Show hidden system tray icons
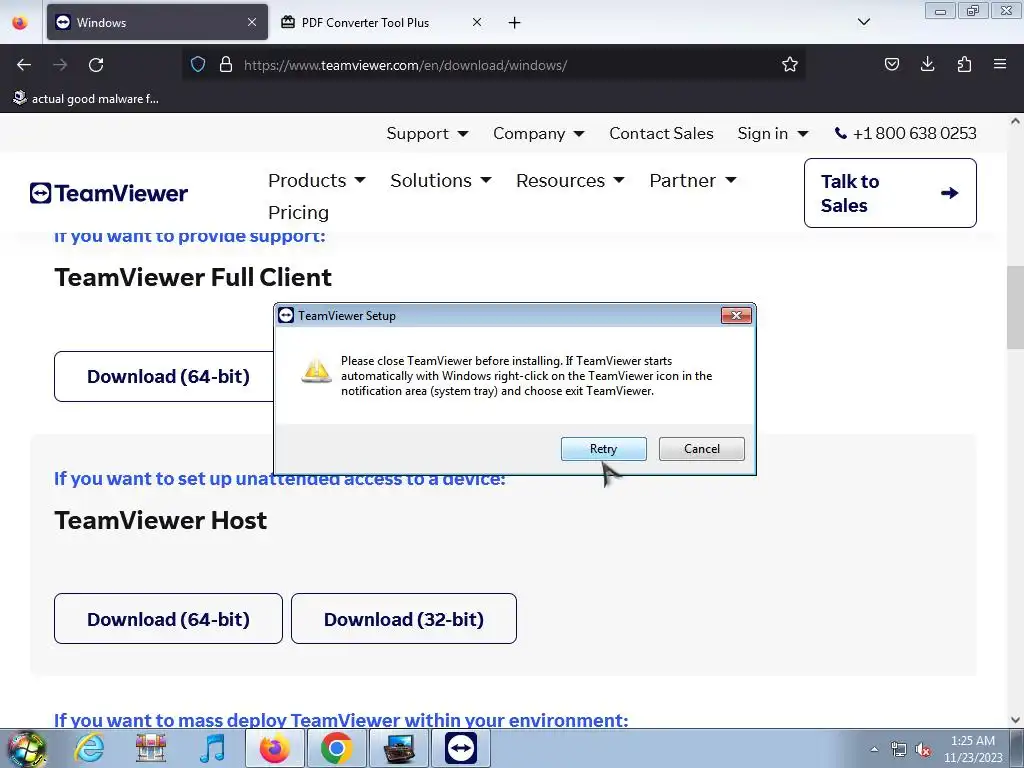 (x=874, y=749)
